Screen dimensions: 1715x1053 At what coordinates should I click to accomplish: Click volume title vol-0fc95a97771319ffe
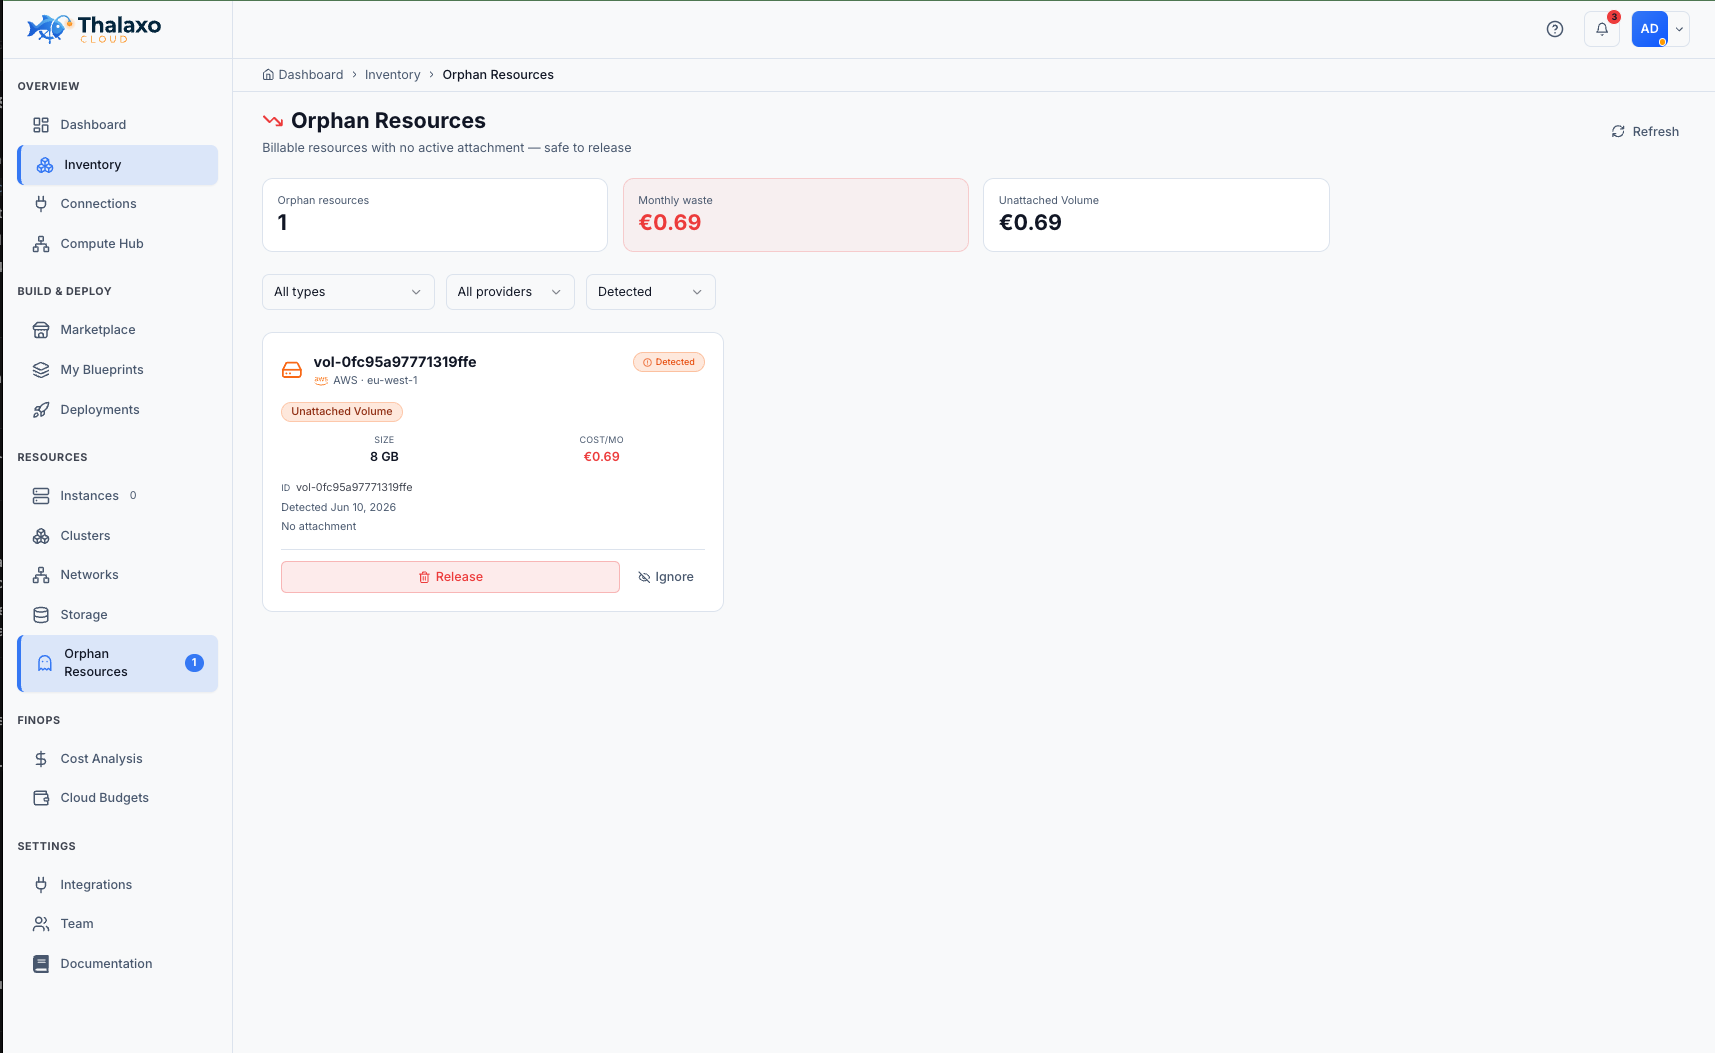click(x=395, y=362)
